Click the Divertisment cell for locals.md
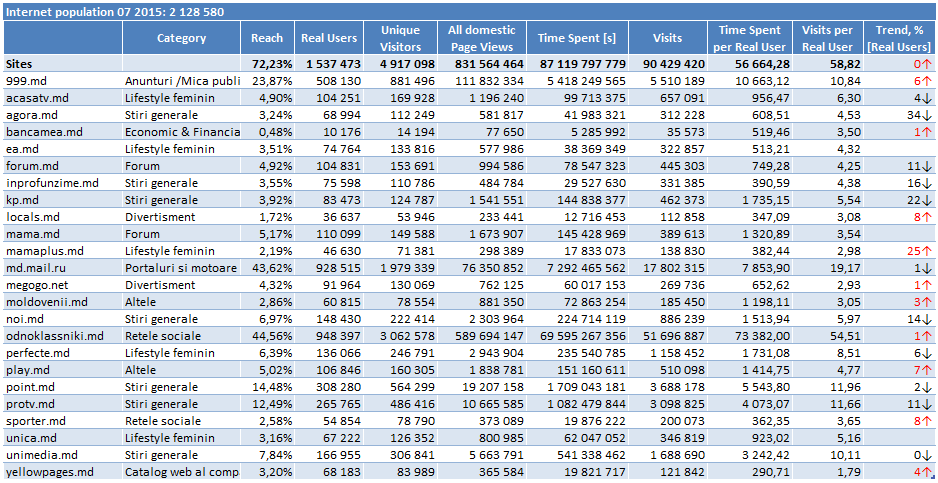Screen dimensions: 938x483 click(x=182, y=217)
